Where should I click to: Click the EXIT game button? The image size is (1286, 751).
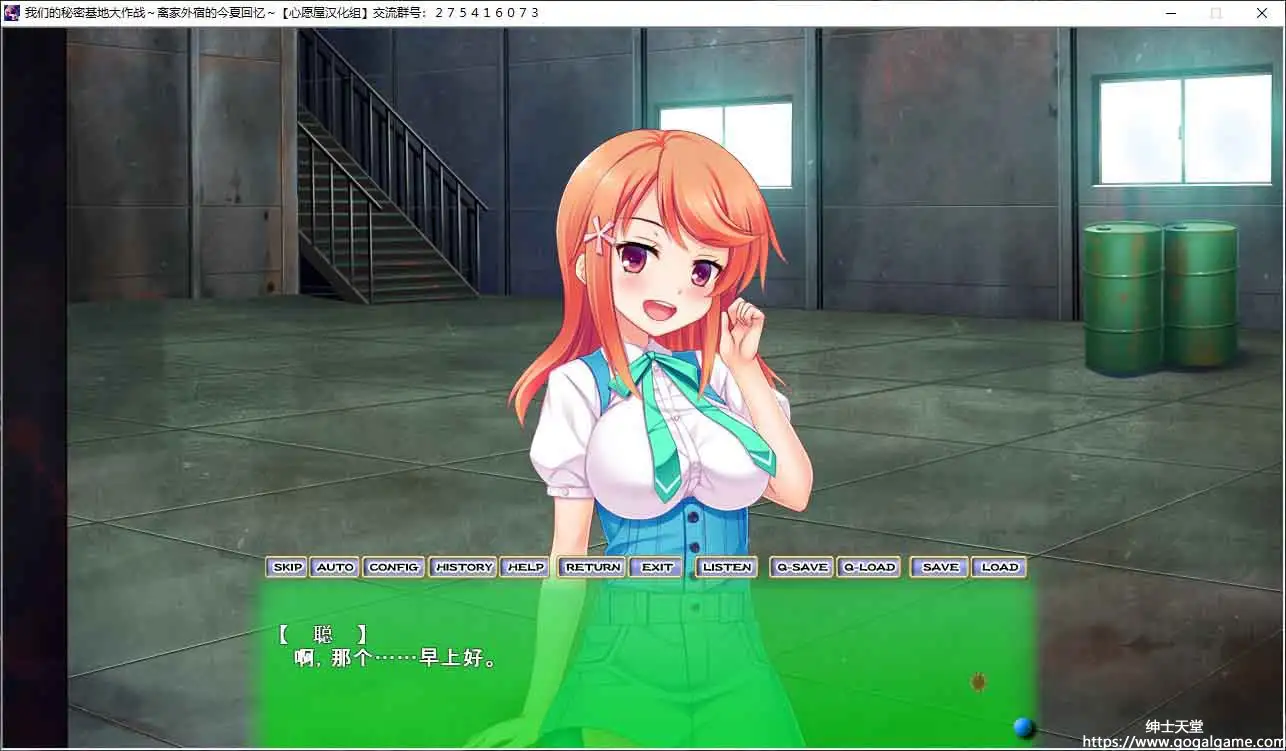pos(657,567)
